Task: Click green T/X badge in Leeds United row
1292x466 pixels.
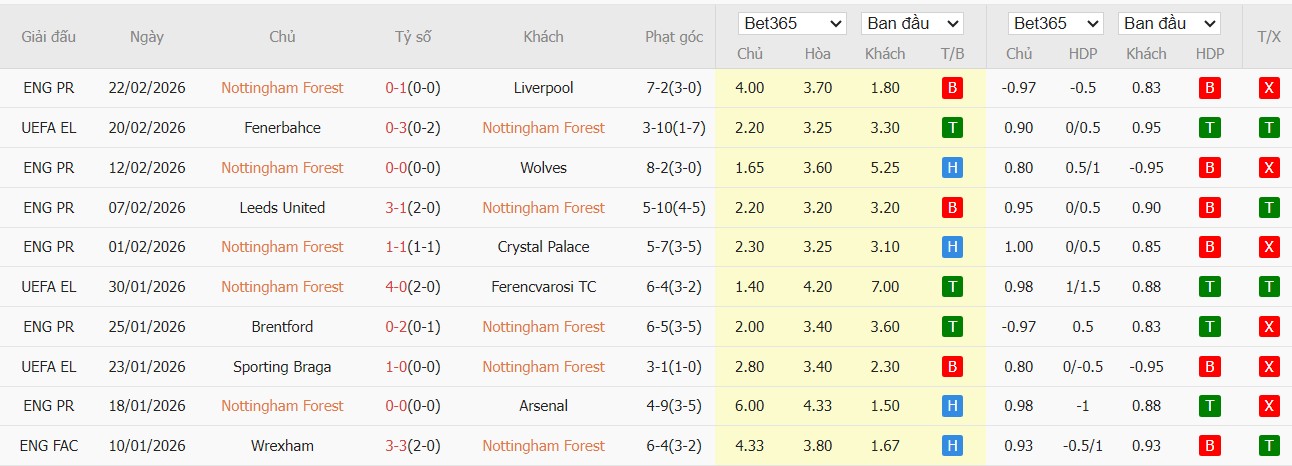Action: pos(1269,208)
